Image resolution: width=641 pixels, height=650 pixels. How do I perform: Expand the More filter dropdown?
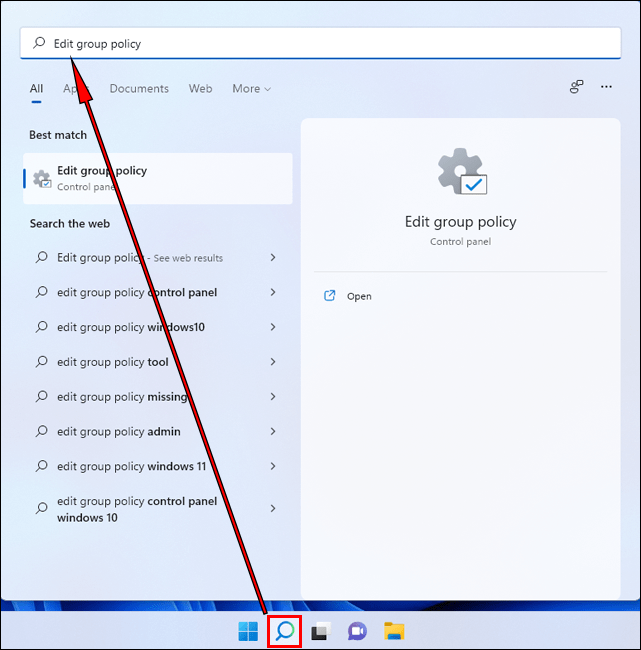[x=252, y=89]
